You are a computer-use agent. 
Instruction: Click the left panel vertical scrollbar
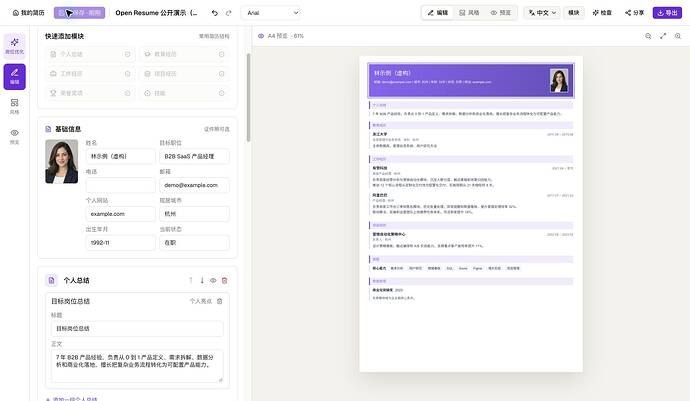tap(248, 98)
